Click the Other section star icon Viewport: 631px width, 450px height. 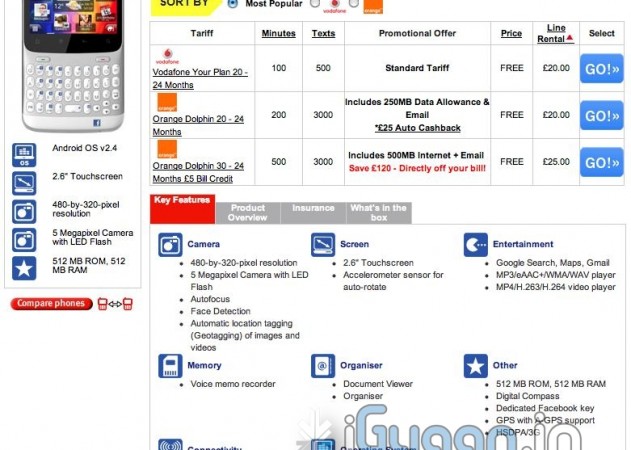[x=475, y=366]
